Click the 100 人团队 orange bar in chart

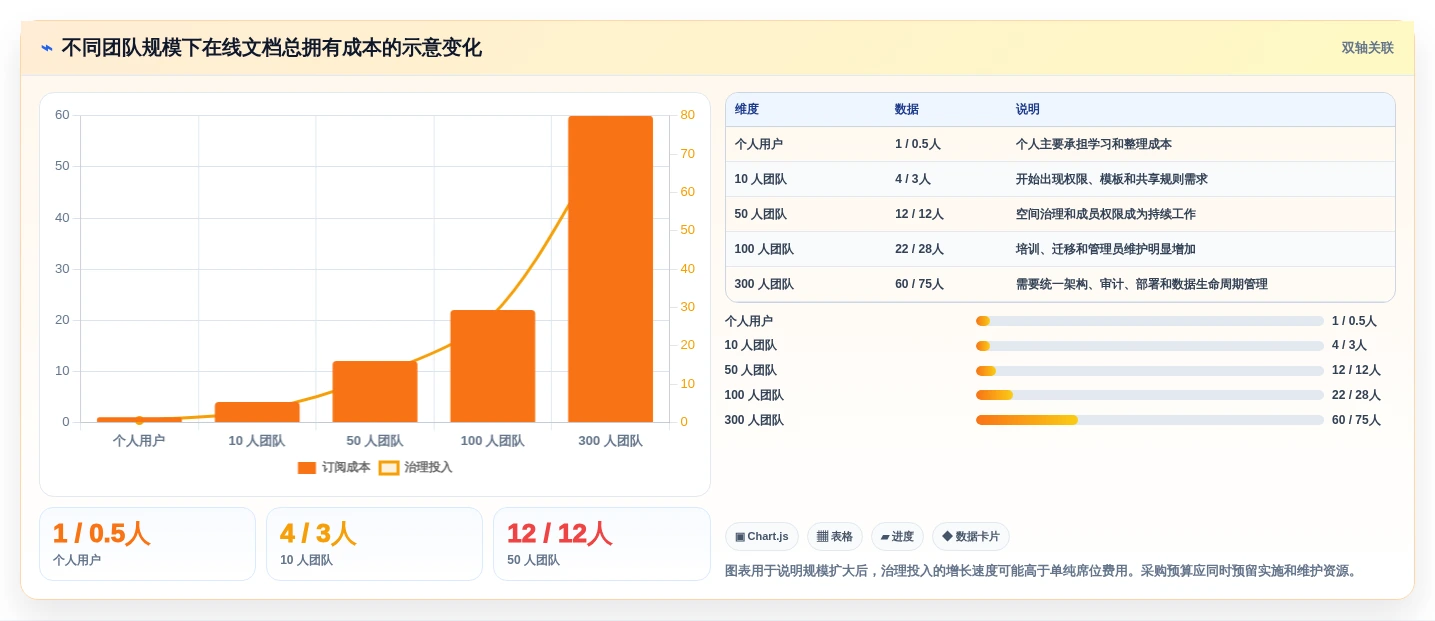click(x=493, y=366)
